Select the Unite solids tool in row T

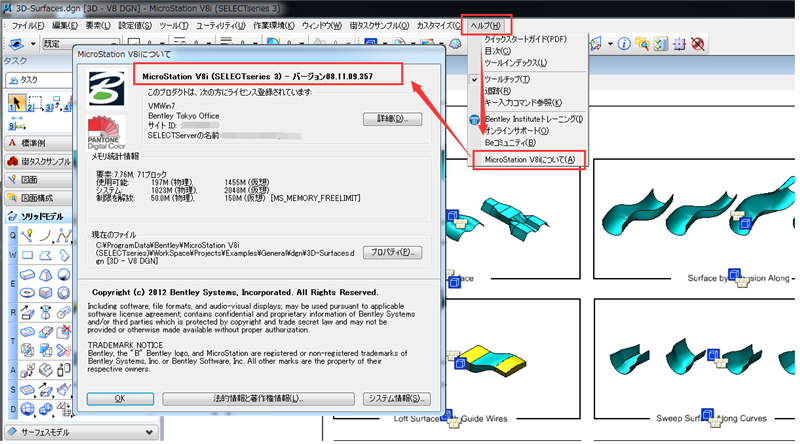pyautogui.click(x=27, y=351)
